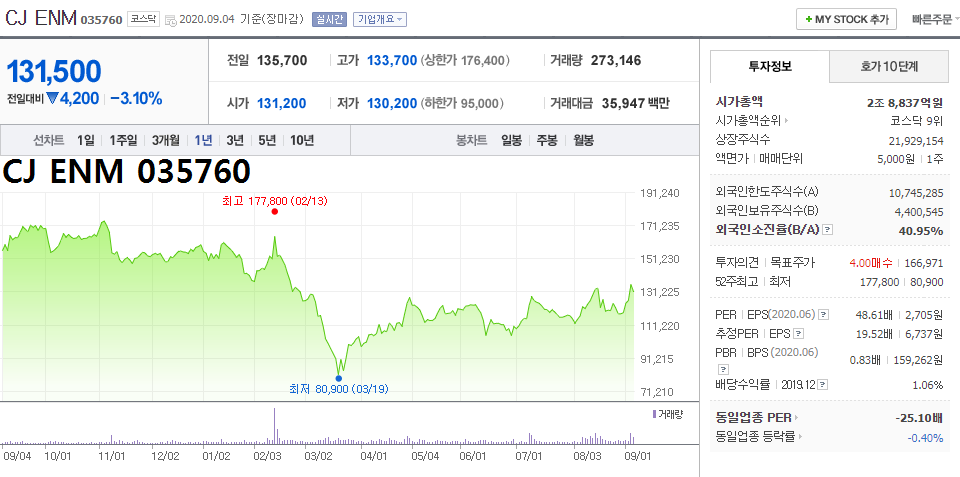Click help icon below PBR BPS

[x=723, y=369]
